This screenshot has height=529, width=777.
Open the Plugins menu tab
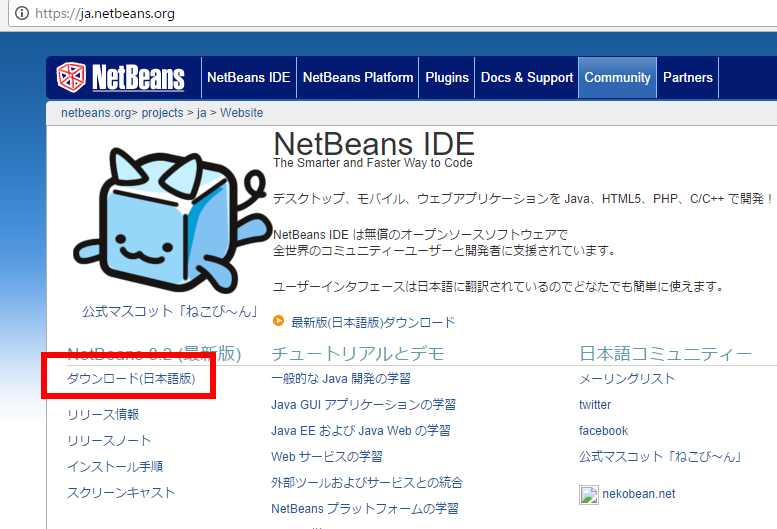(x=447, y=78)
